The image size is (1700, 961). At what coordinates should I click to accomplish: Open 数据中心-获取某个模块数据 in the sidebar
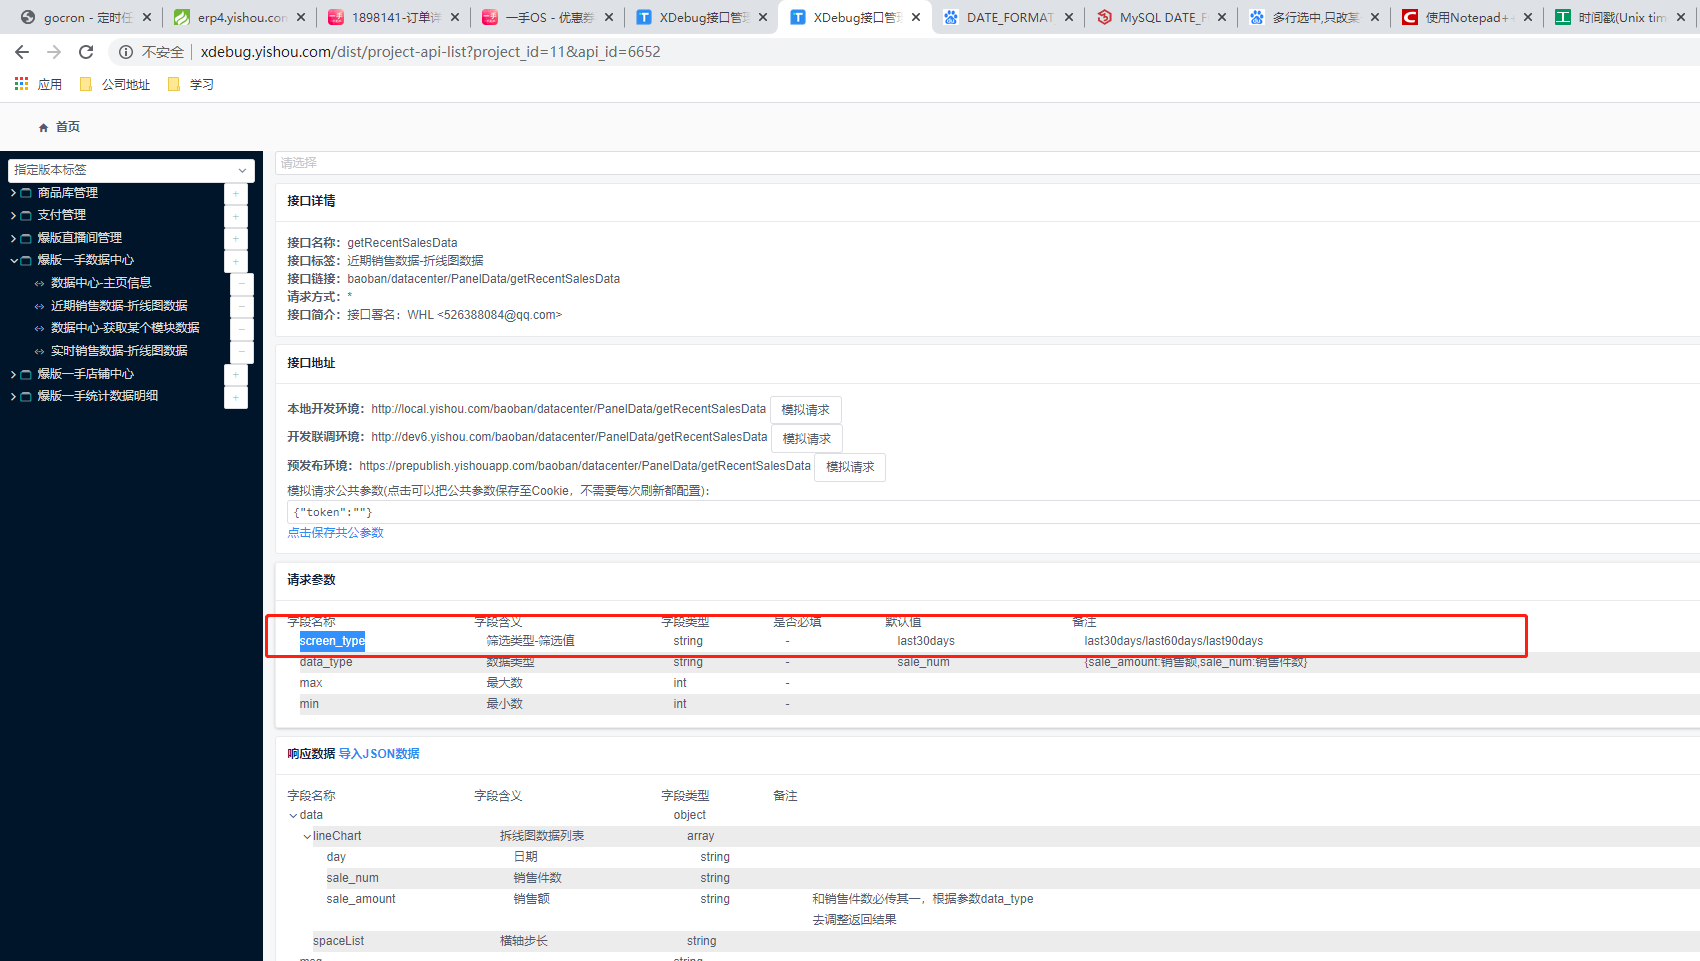tap(125, 328)
